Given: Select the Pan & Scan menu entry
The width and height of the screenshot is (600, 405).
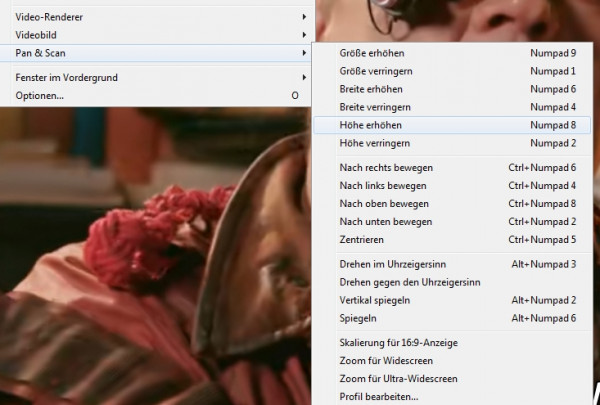Looking at the screenshot, I should 157,53.
